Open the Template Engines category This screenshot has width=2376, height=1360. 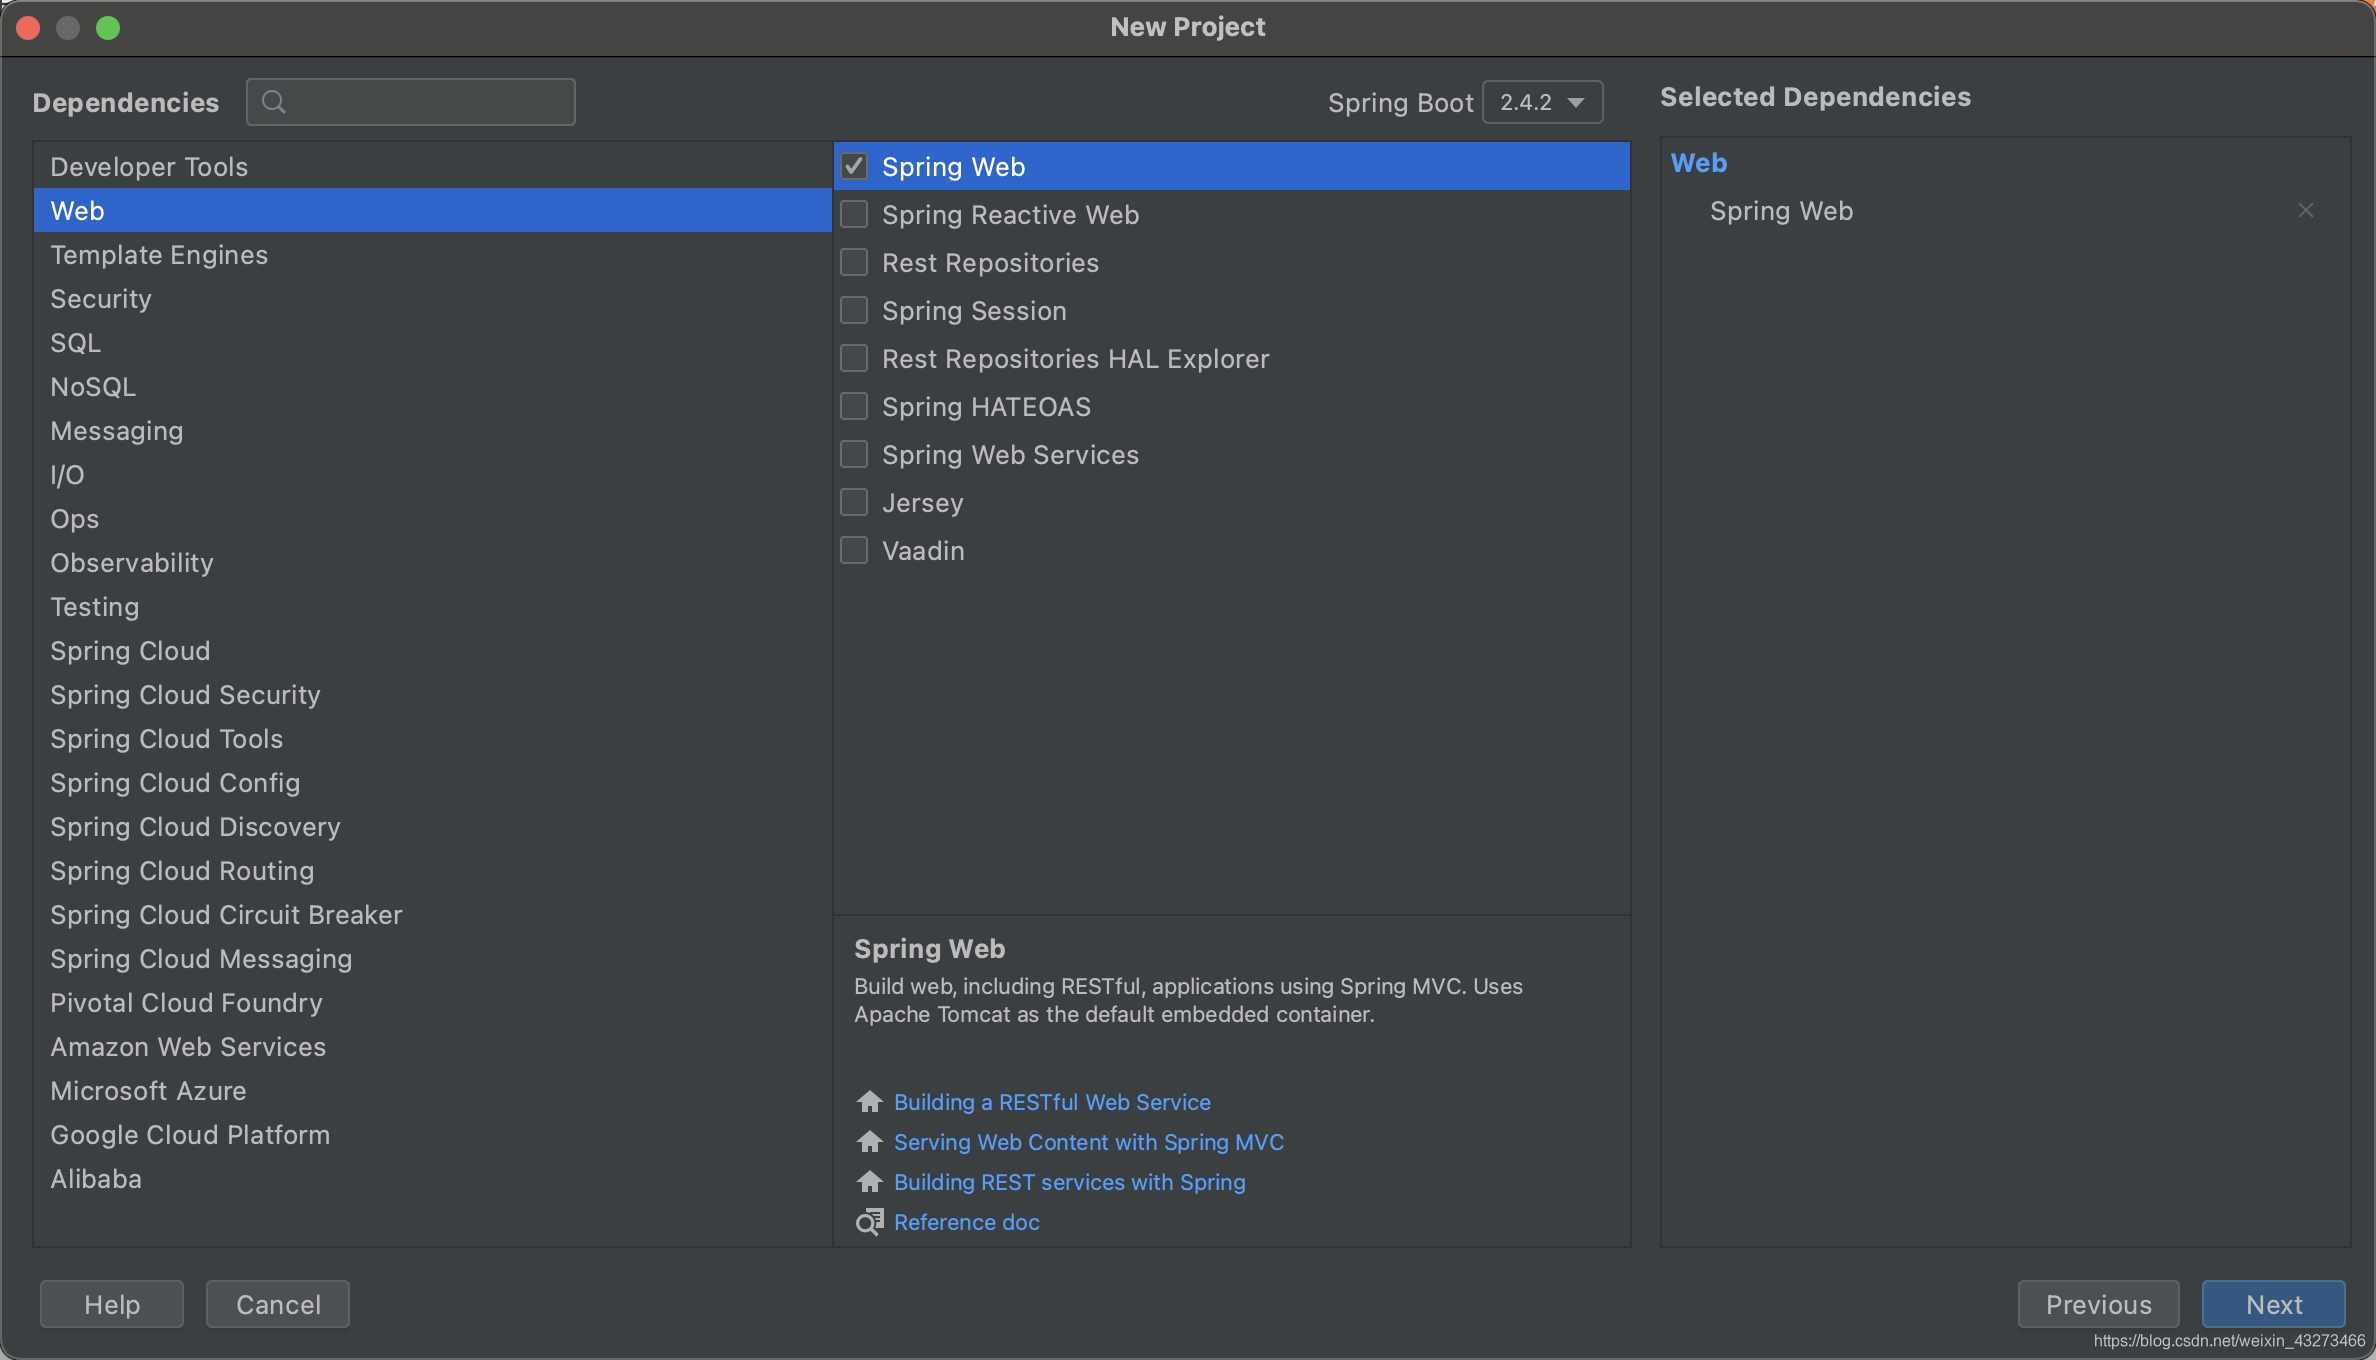pos(432,254)
